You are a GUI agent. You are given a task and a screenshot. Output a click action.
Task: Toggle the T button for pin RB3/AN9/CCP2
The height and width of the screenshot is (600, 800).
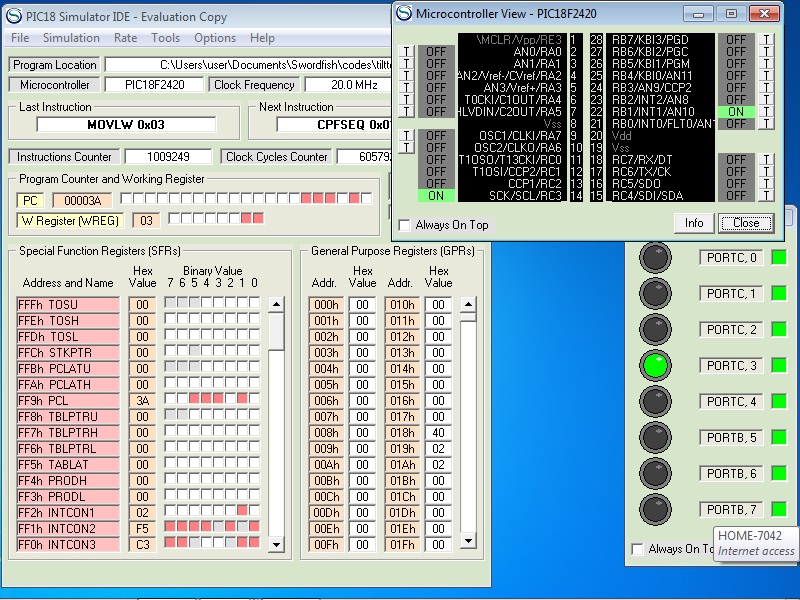[x=766, y=88]
